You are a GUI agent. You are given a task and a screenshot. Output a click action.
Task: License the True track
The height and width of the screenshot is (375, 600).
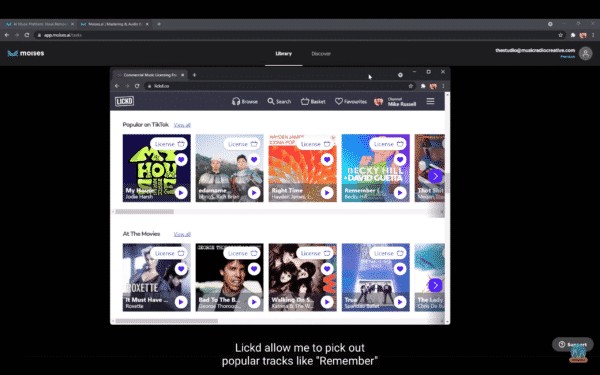coord(388,253)
